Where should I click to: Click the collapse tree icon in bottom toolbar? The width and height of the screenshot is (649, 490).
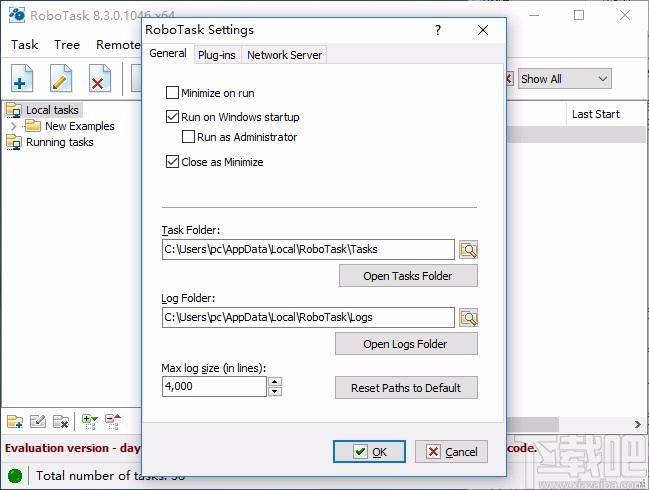click(x=113, y=422)
